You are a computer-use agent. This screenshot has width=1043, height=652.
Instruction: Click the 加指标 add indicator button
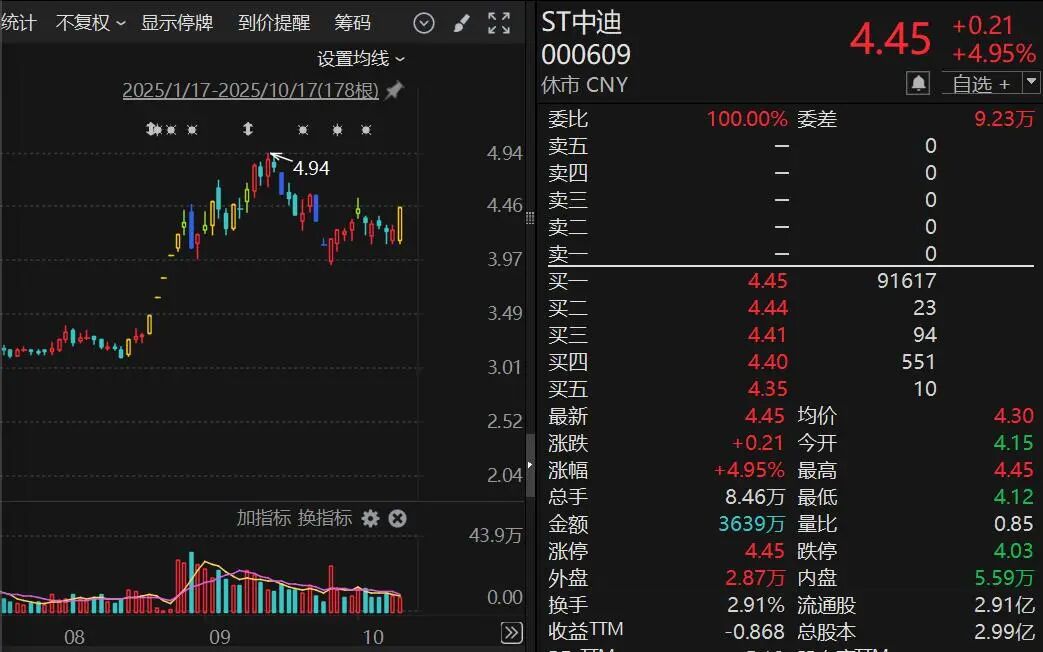tap(264, 518)
